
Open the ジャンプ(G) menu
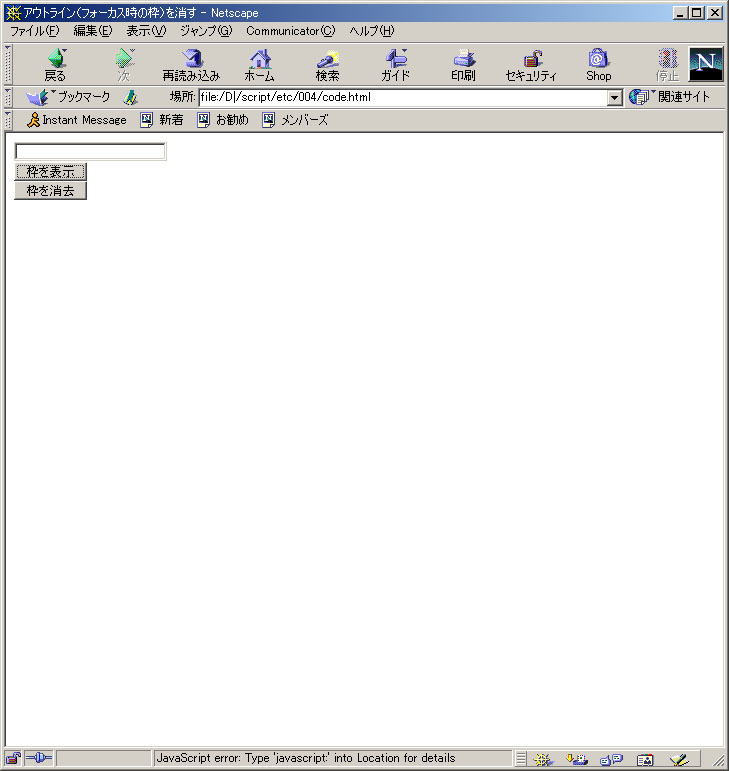[206, 31]
